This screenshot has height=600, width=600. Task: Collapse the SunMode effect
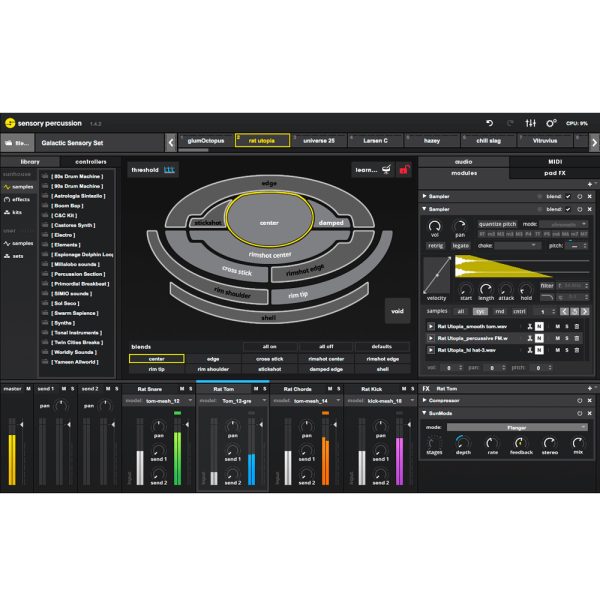pos(424,413)
